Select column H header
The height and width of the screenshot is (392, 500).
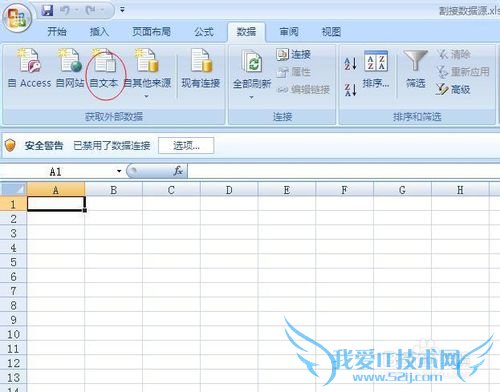[460, 190]
